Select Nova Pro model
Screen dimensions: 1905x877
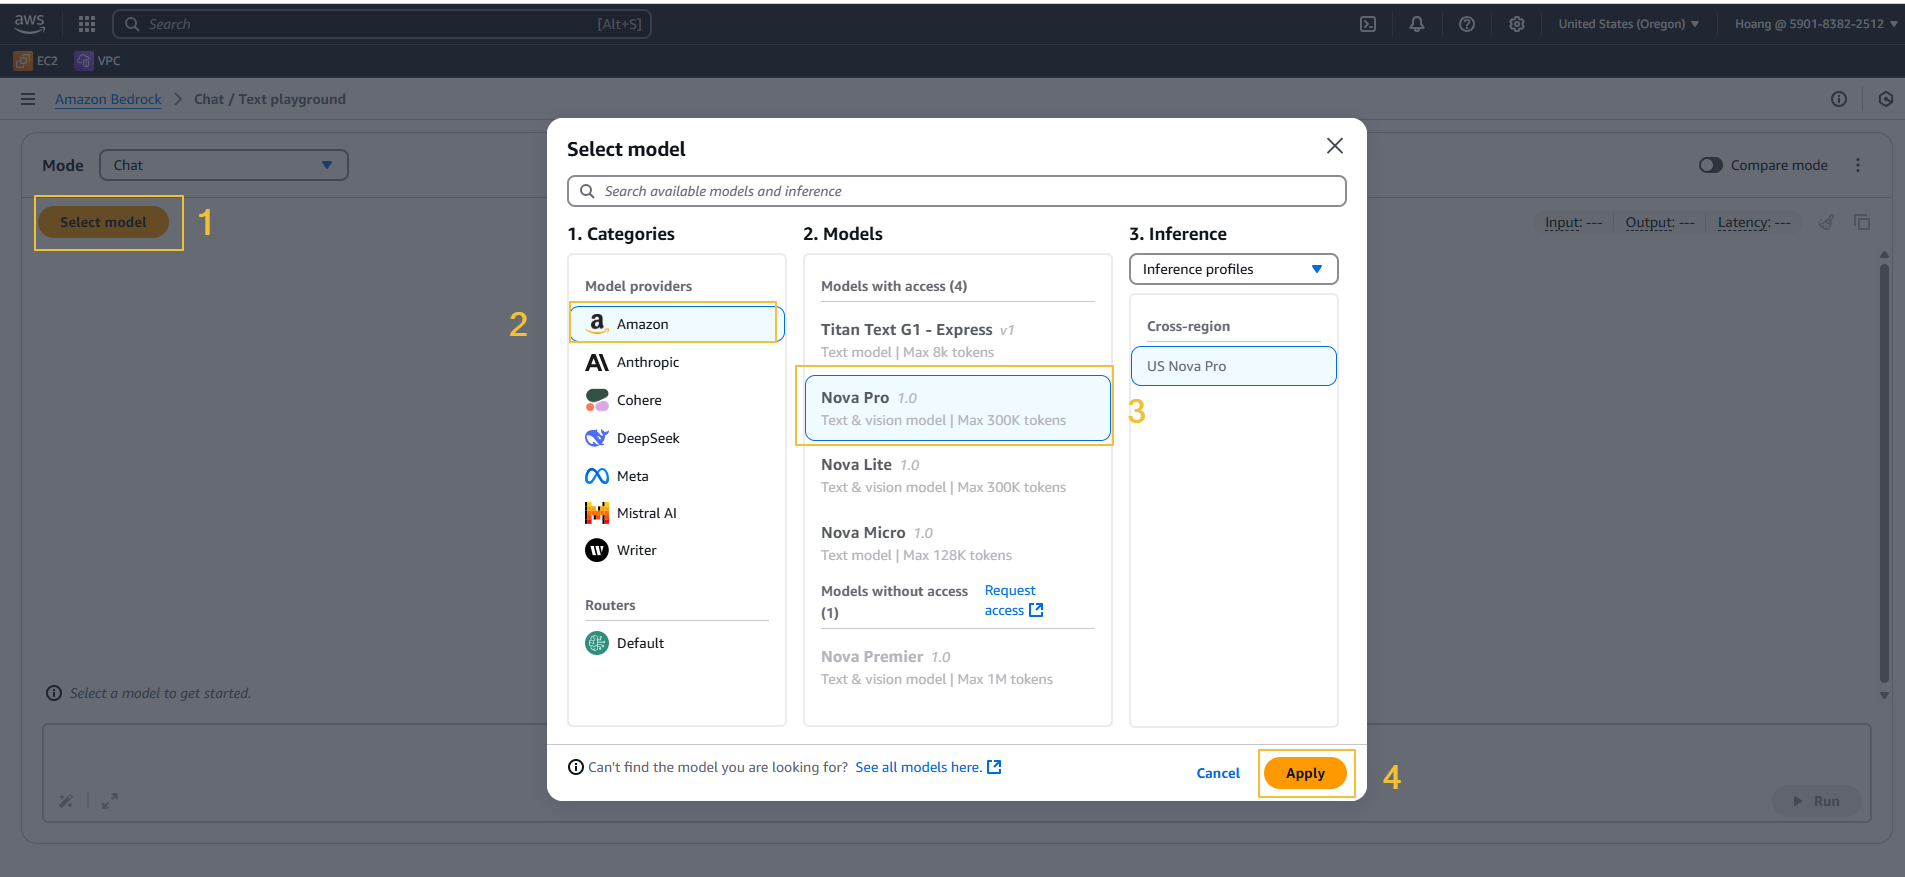click(958, 408)
